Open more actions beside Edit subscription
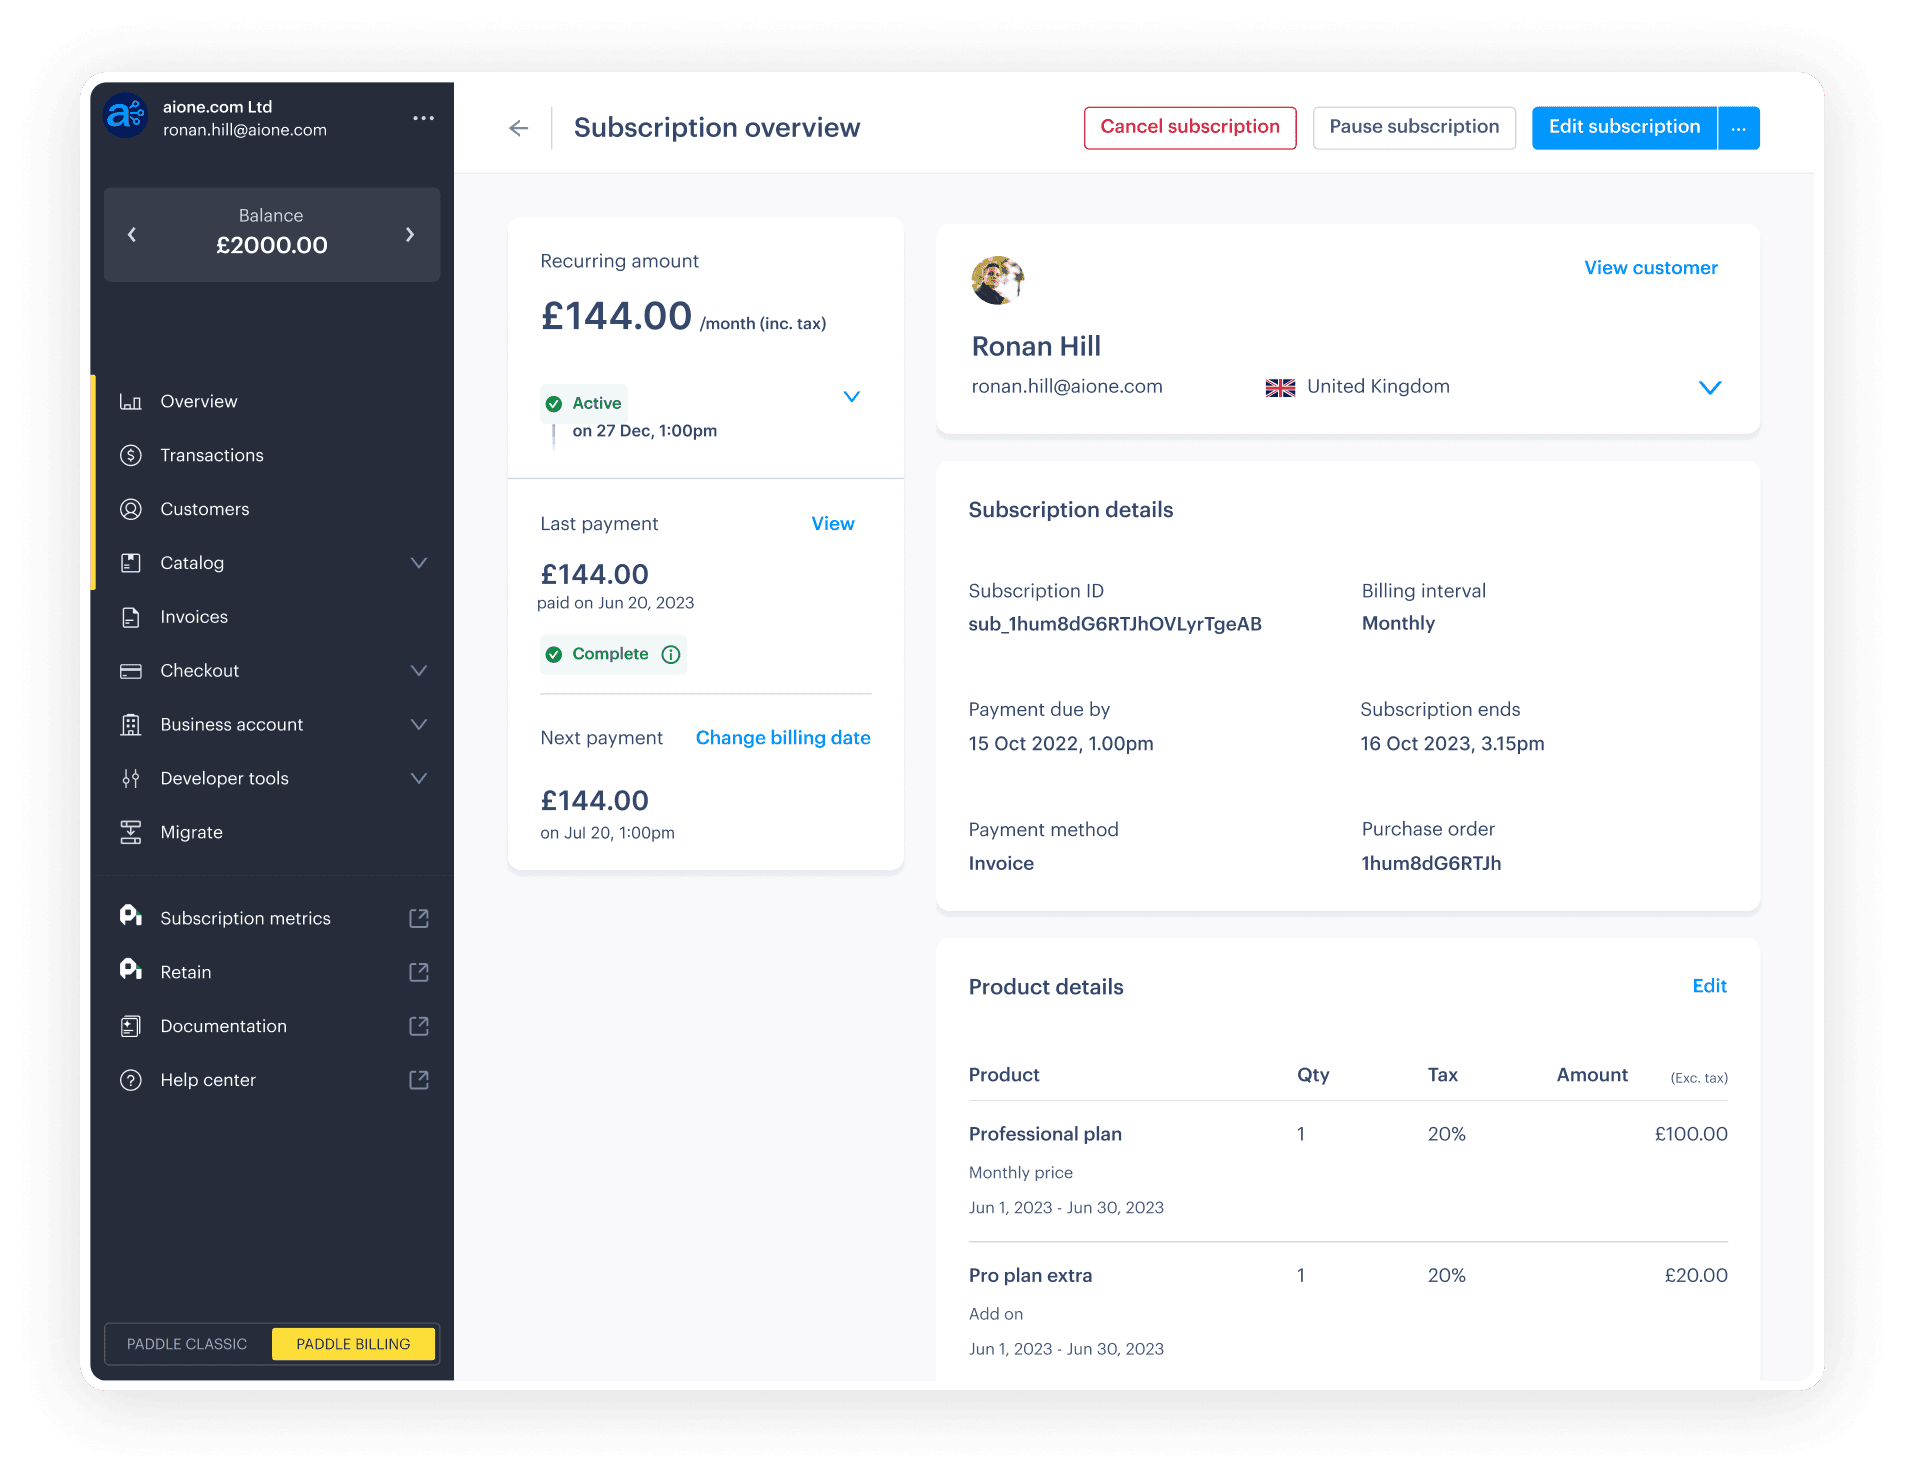Screen dimensions: 1905x1479 1739,128
